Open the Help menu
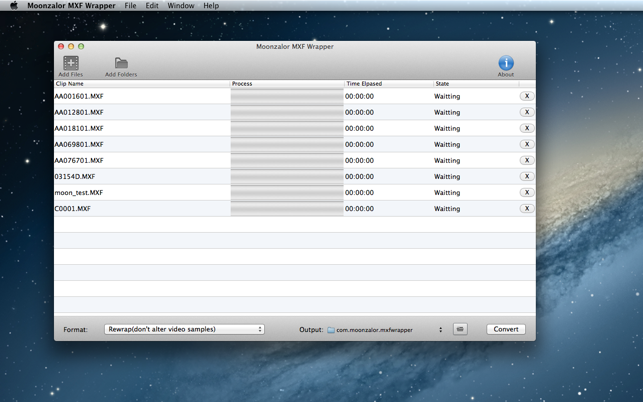The height and width of the screenshot is (402, 643). coord(211,6)
